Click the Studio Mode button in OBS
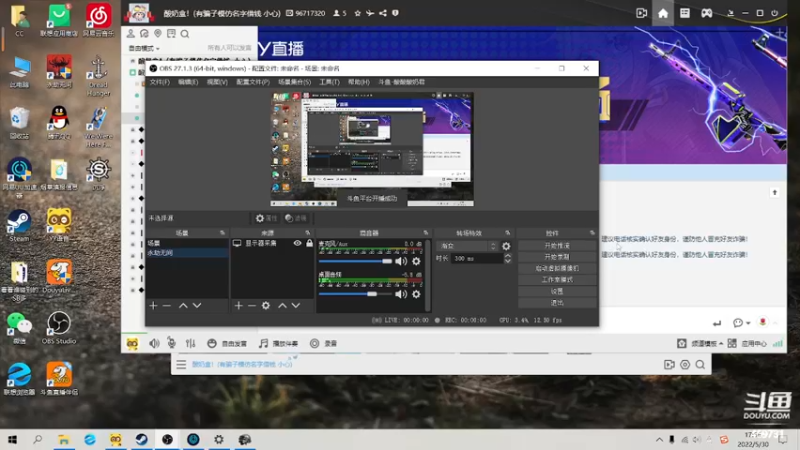The height and width of the screenshot is (450, 800). pos(557,280)
